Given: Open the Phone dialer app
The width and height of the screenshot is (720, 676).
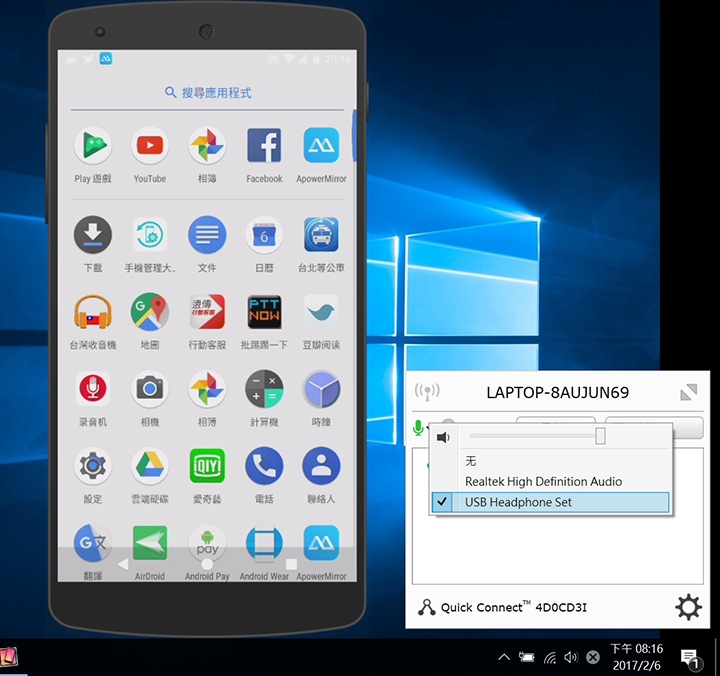Looking at the screenshot, I should (x=264, y=466).
